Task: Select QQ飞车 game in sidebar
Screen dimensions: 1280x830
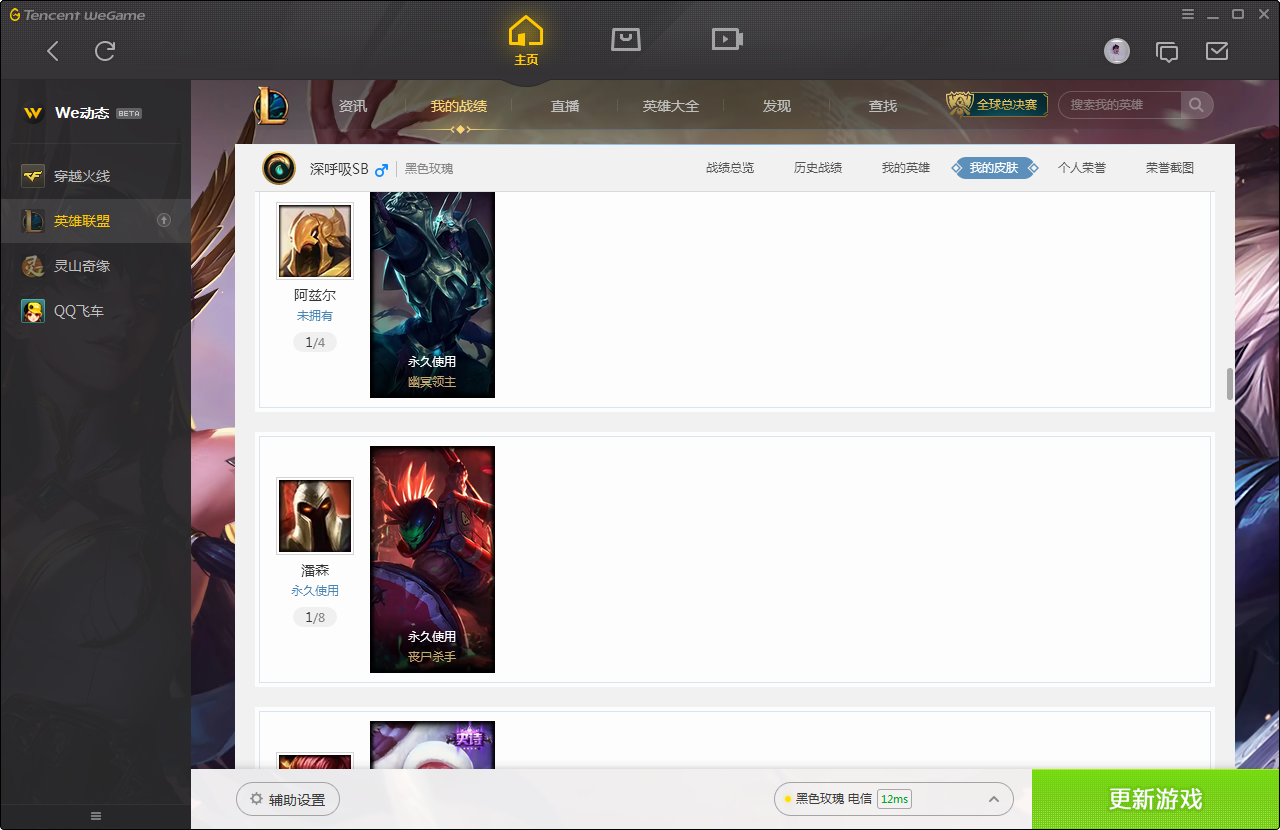Action: (x=95, y=311)
